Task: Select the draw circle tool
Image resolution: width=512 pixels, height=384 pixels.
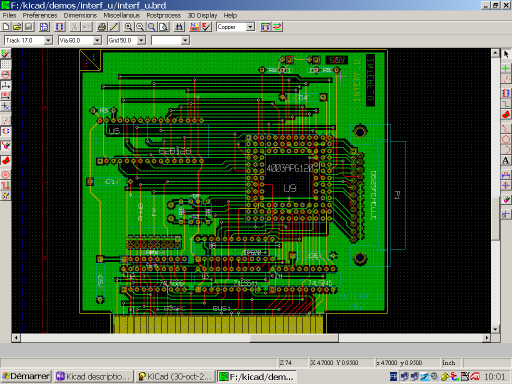Action: coord(506,139)
